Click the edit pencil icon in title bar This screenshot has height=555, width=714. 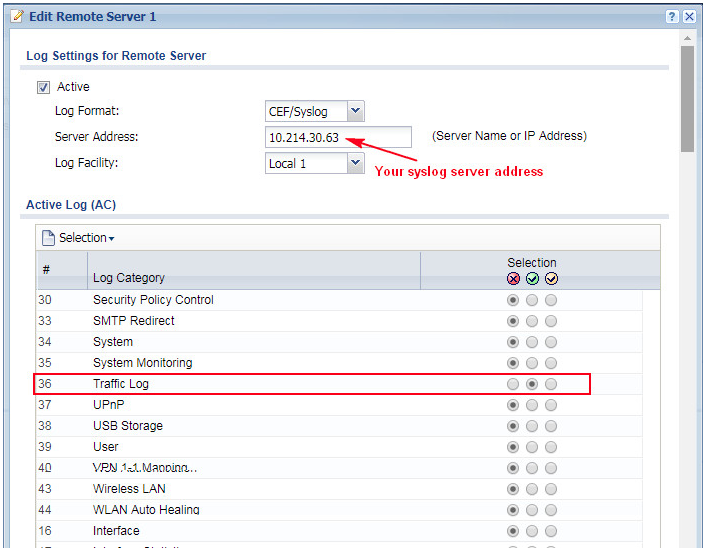tap(16, 17)
